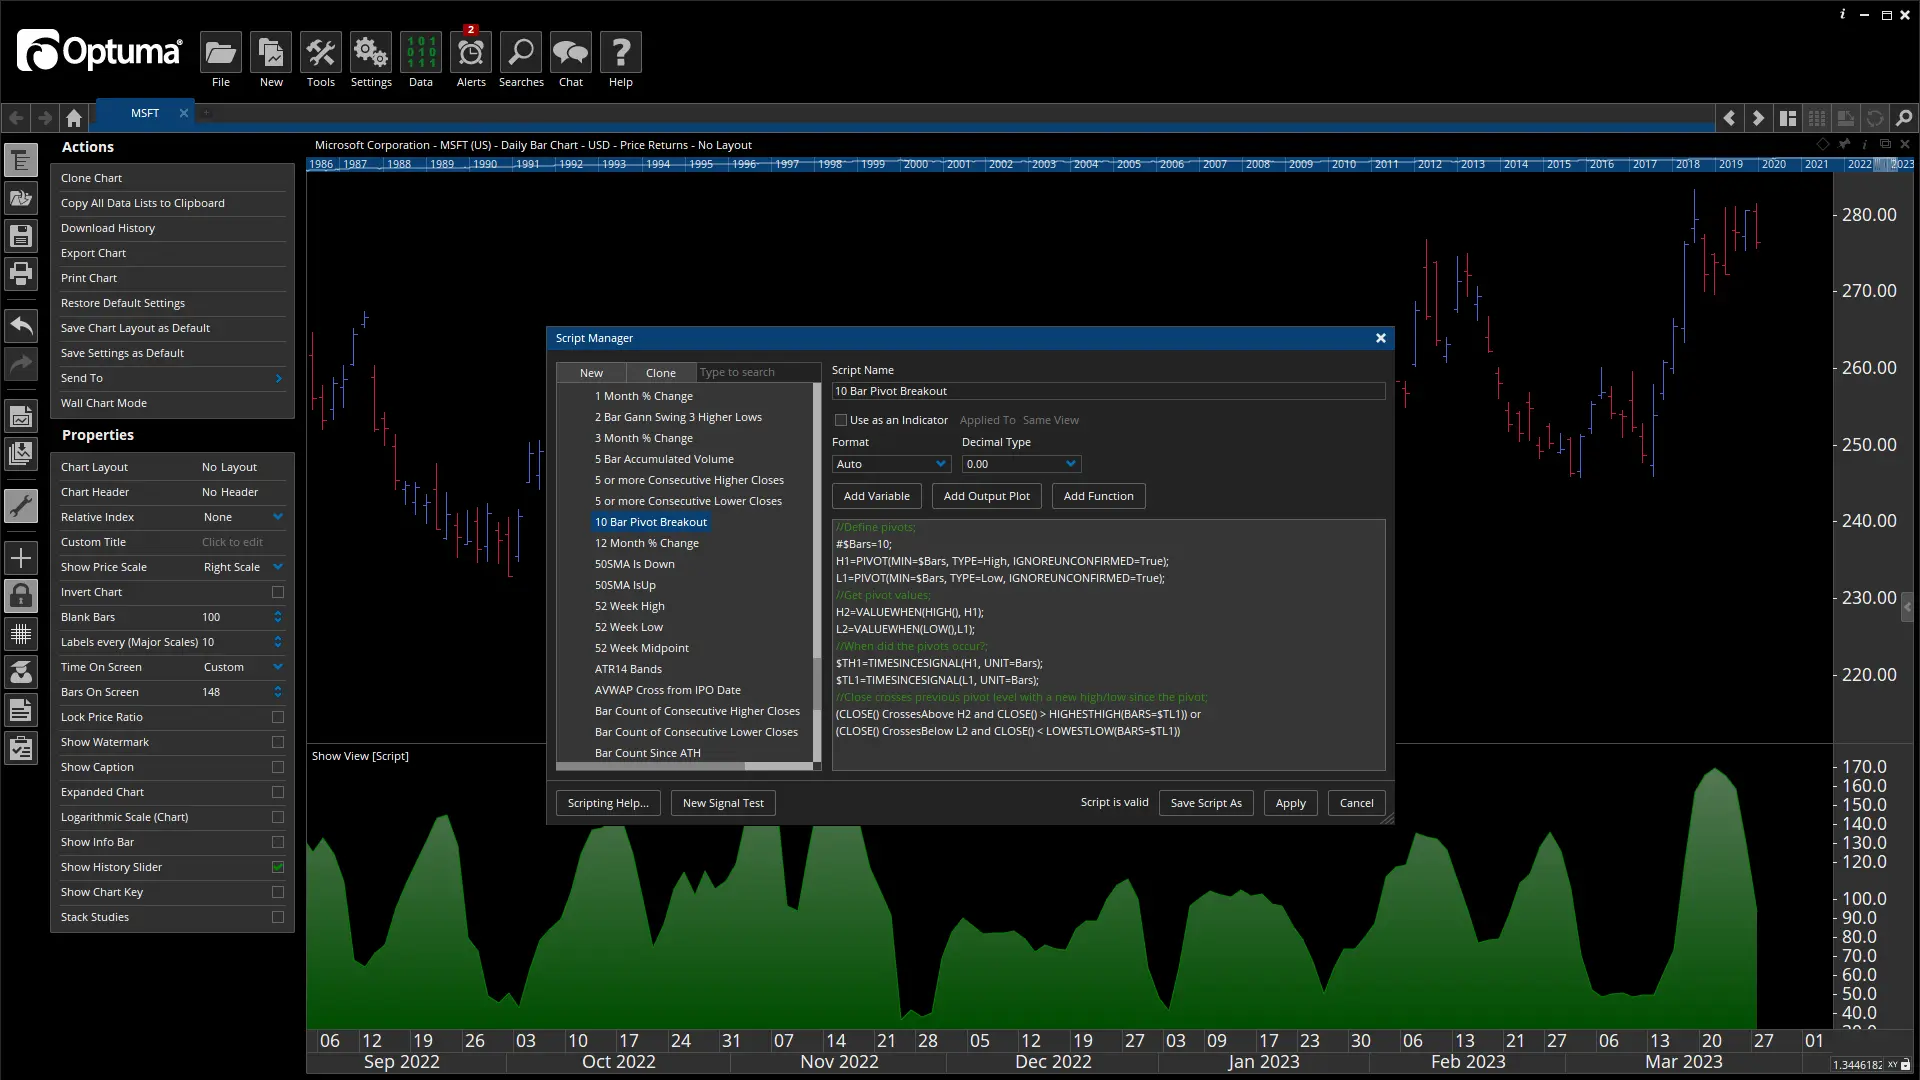Click the history slider handle near 2022
The width and height of the screenshot is (1920, 1080).
click(x=1886, y=164)
